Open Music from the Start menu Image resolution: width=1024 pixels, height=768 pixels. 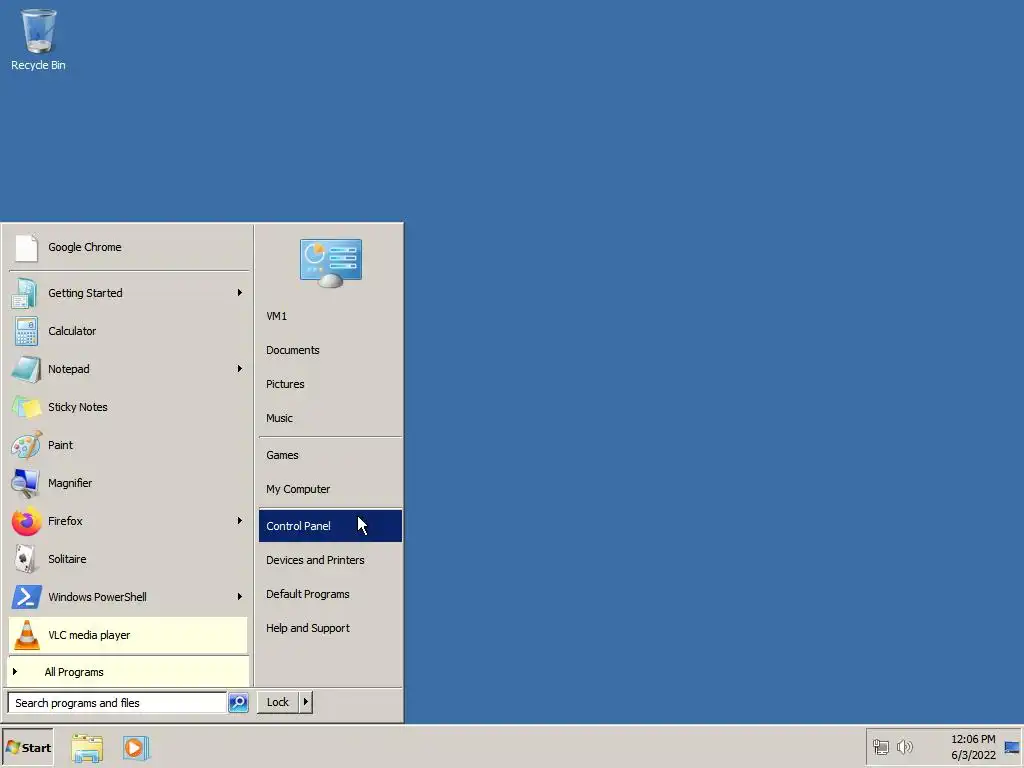tap(330, 418)
